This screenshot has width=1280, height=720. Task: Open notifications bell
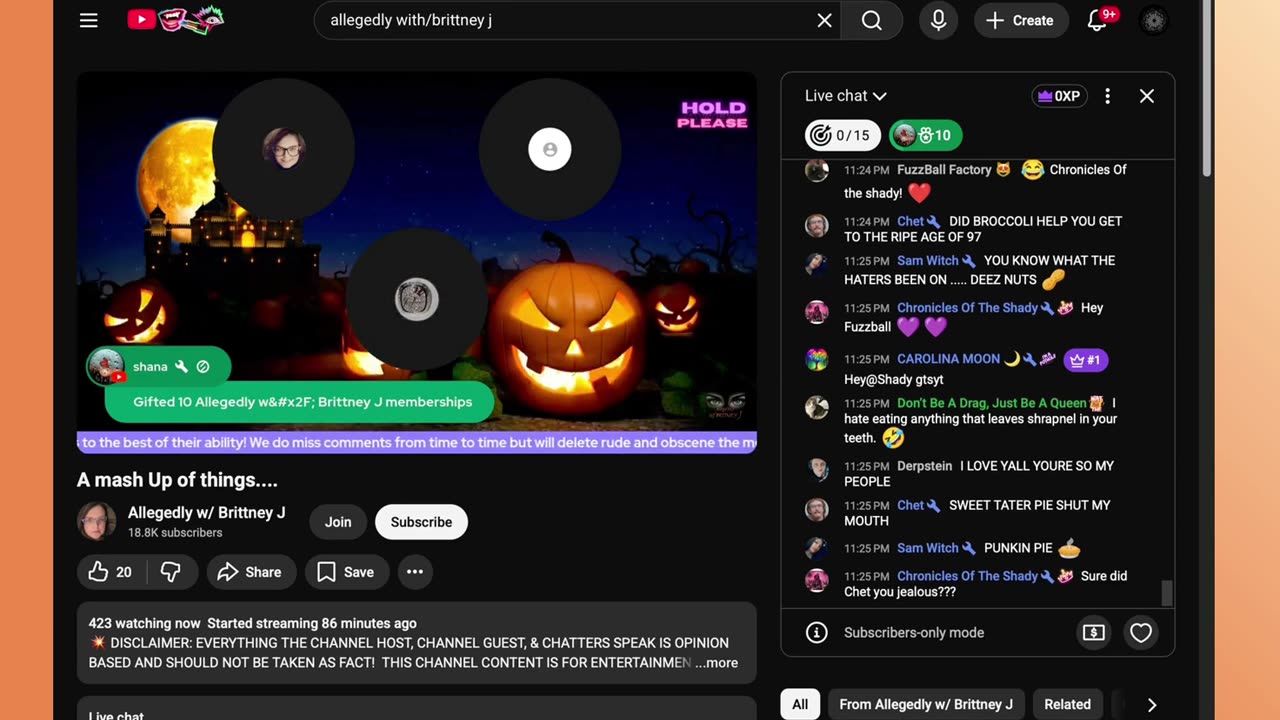click(x=1097, y=20)
